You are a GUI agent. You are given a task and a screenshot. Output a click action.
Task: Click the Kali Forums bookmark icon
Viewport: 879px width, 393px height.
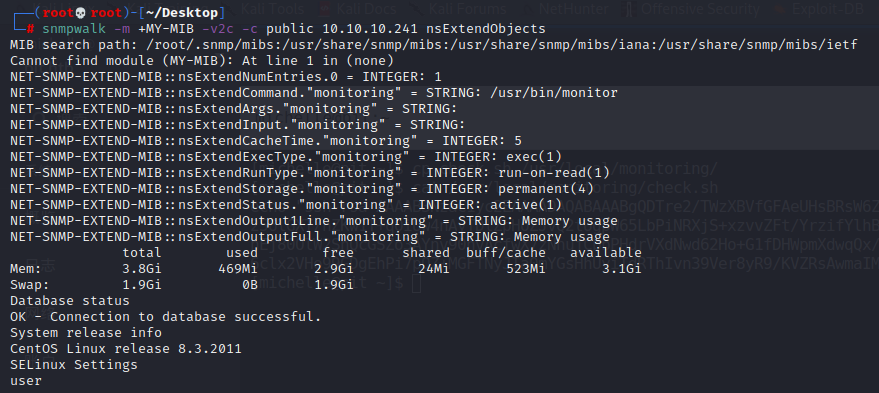pyautogui.click(x=416, y=9)
